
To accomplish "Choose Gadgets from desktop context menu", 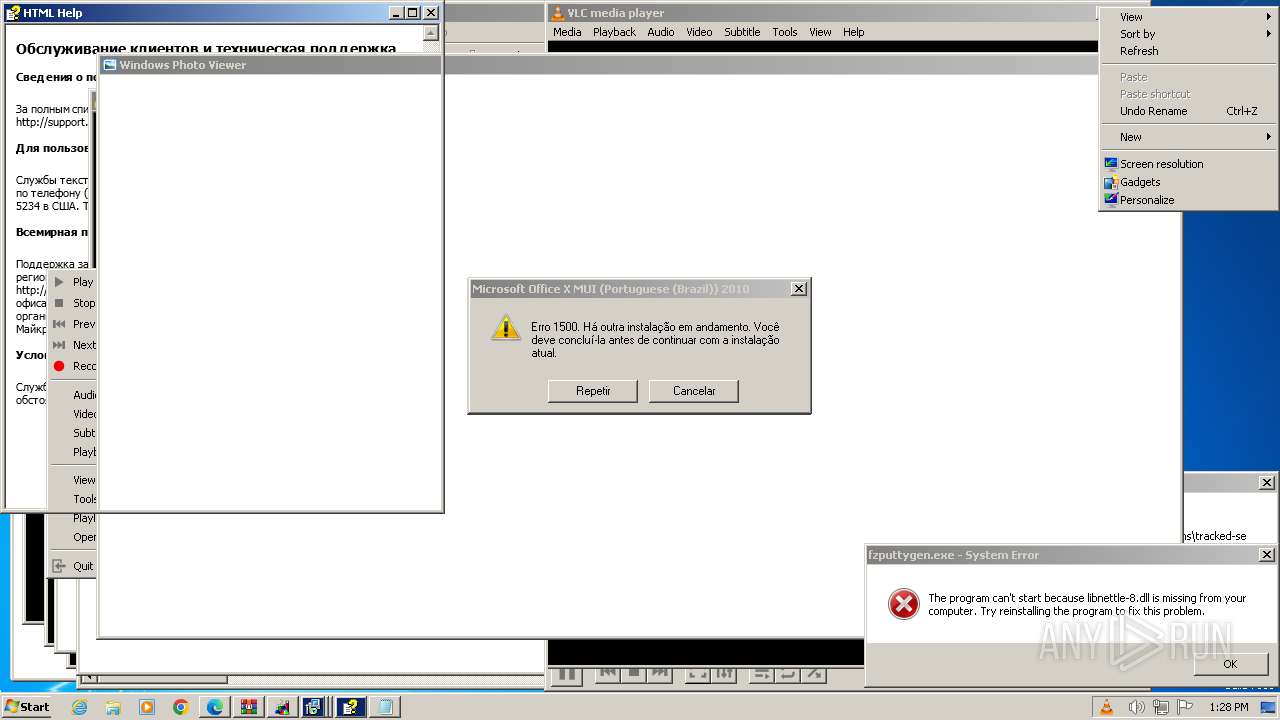I will coord(1188,182).
